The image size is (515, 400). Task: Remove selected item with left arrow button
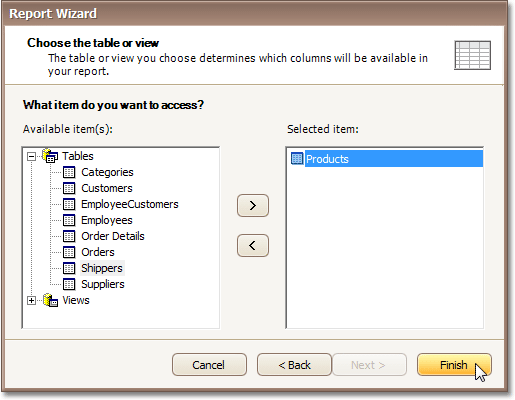point(253,246)
